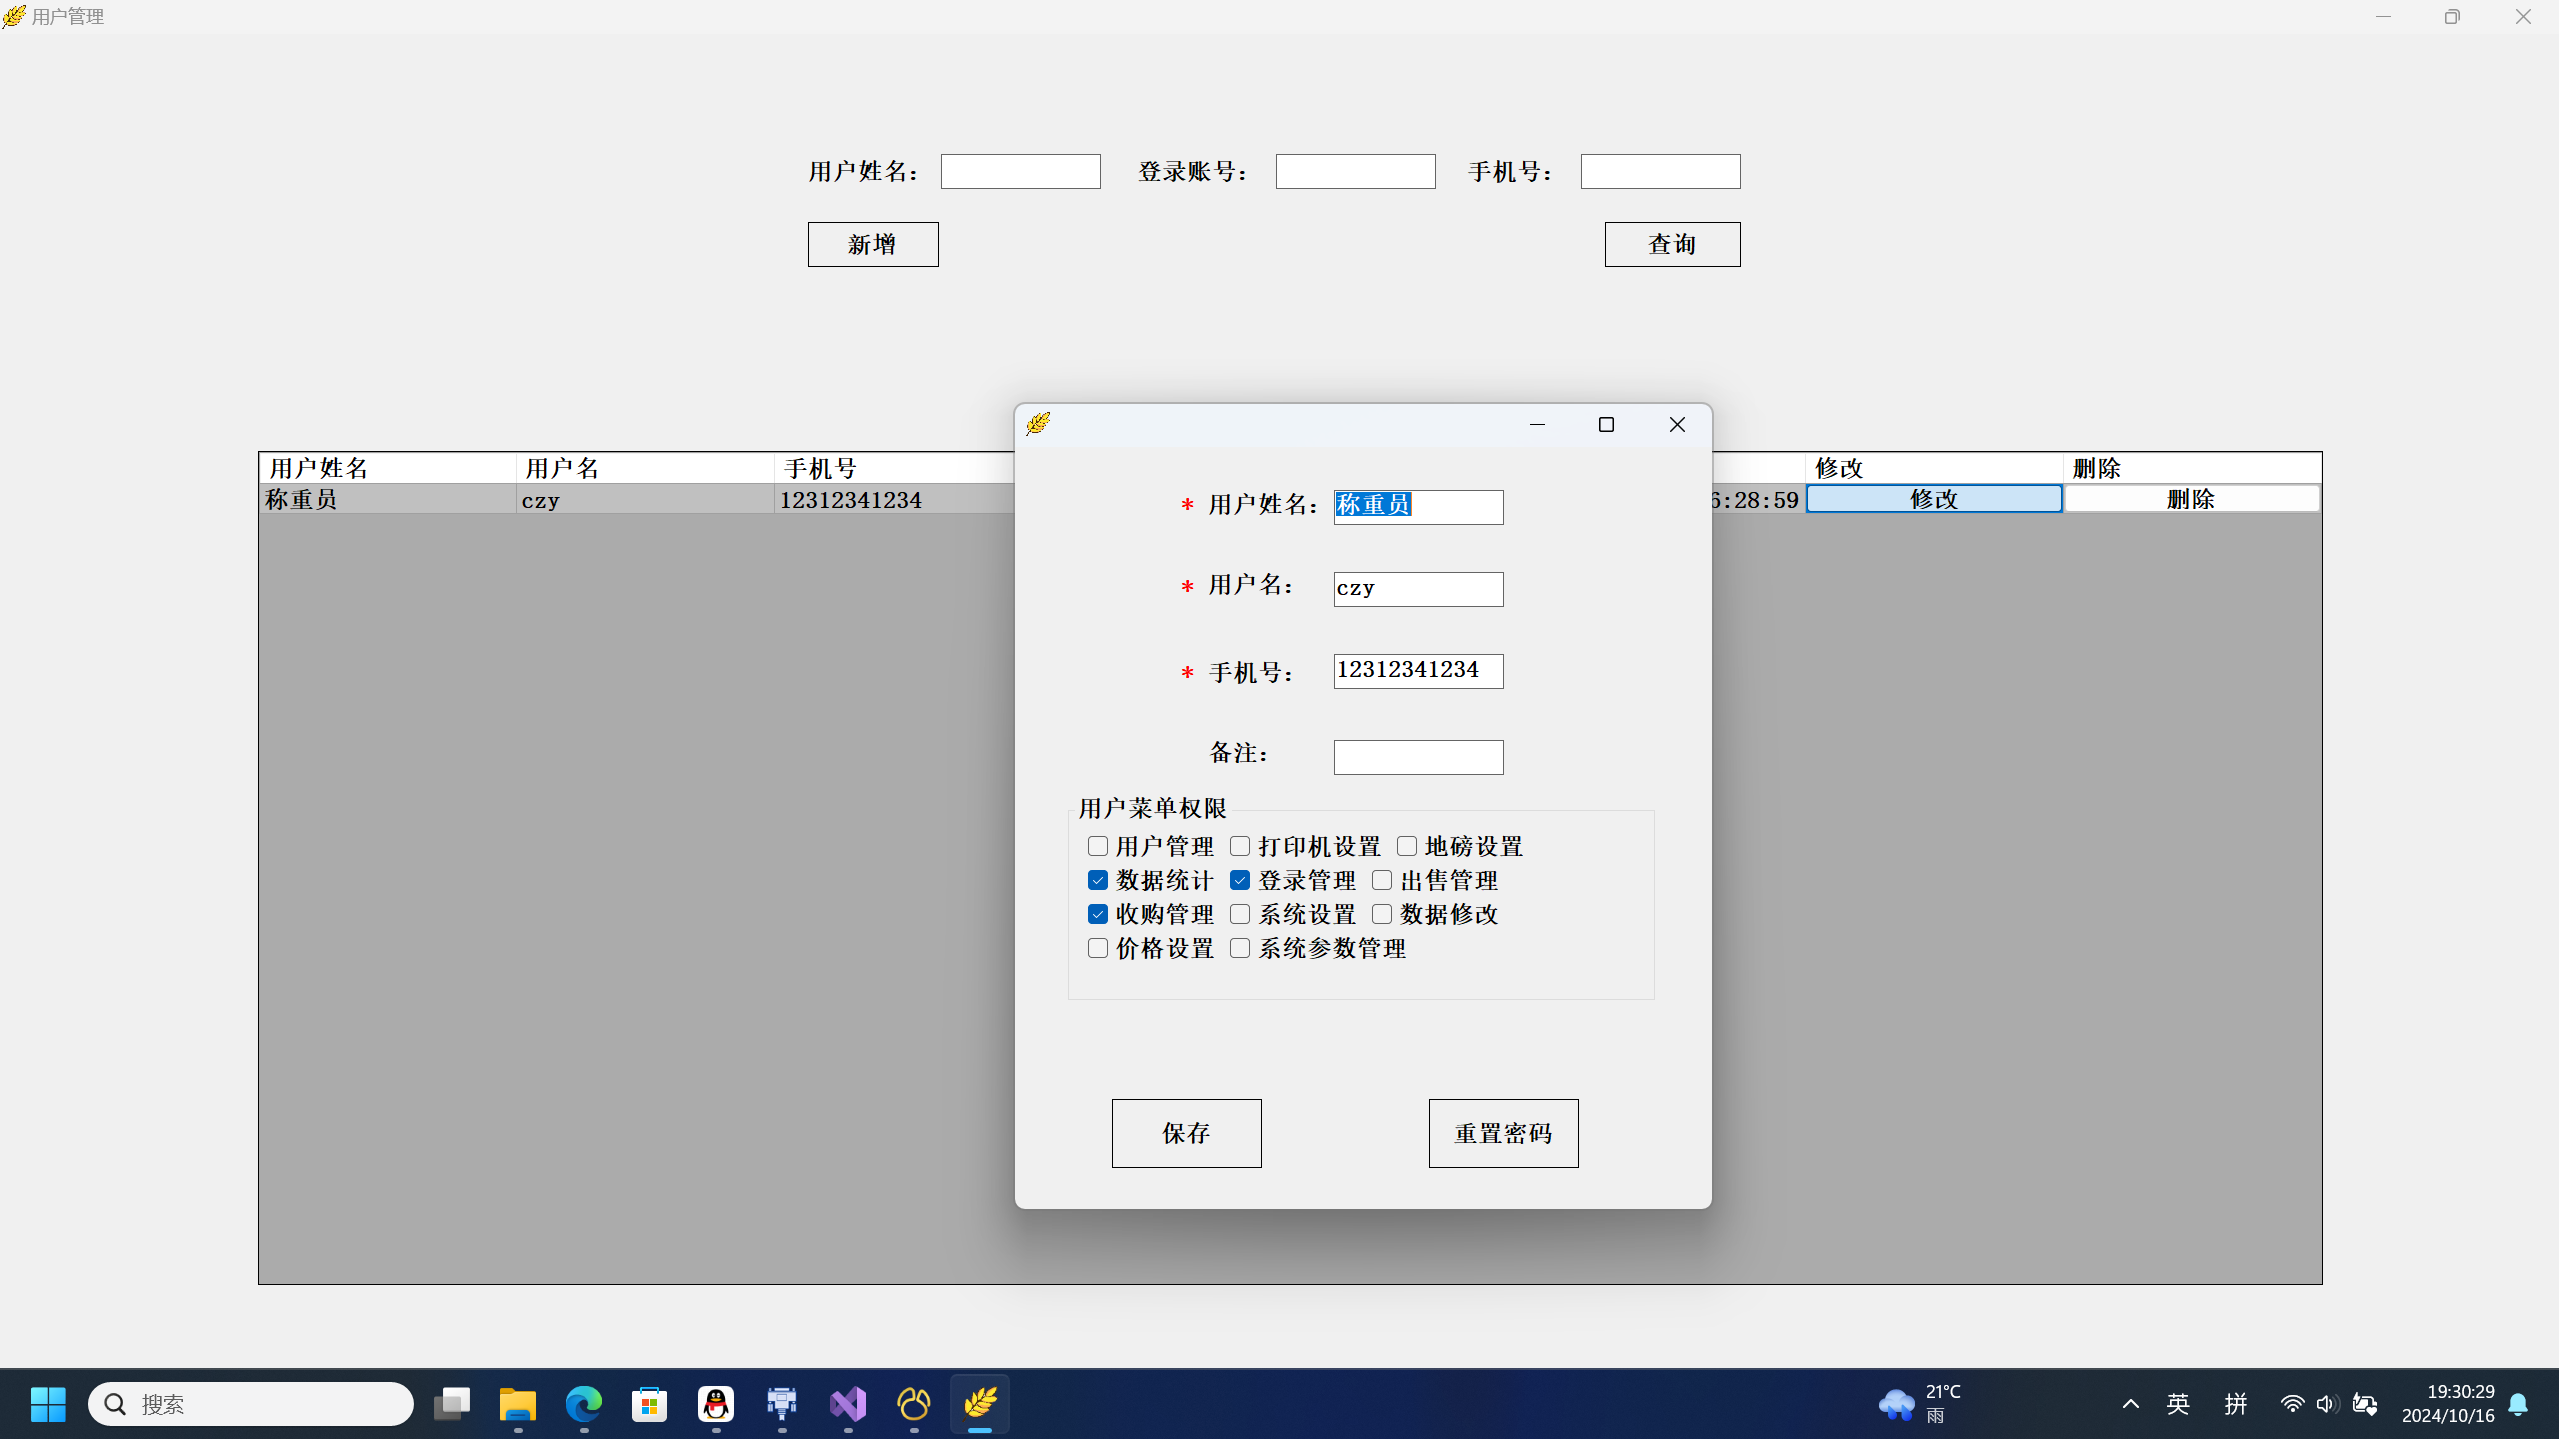This screenshot has height=1439, width=2559.
Task: Enable the 用户管理 permission checkbox
Action: pos(1098,846)
